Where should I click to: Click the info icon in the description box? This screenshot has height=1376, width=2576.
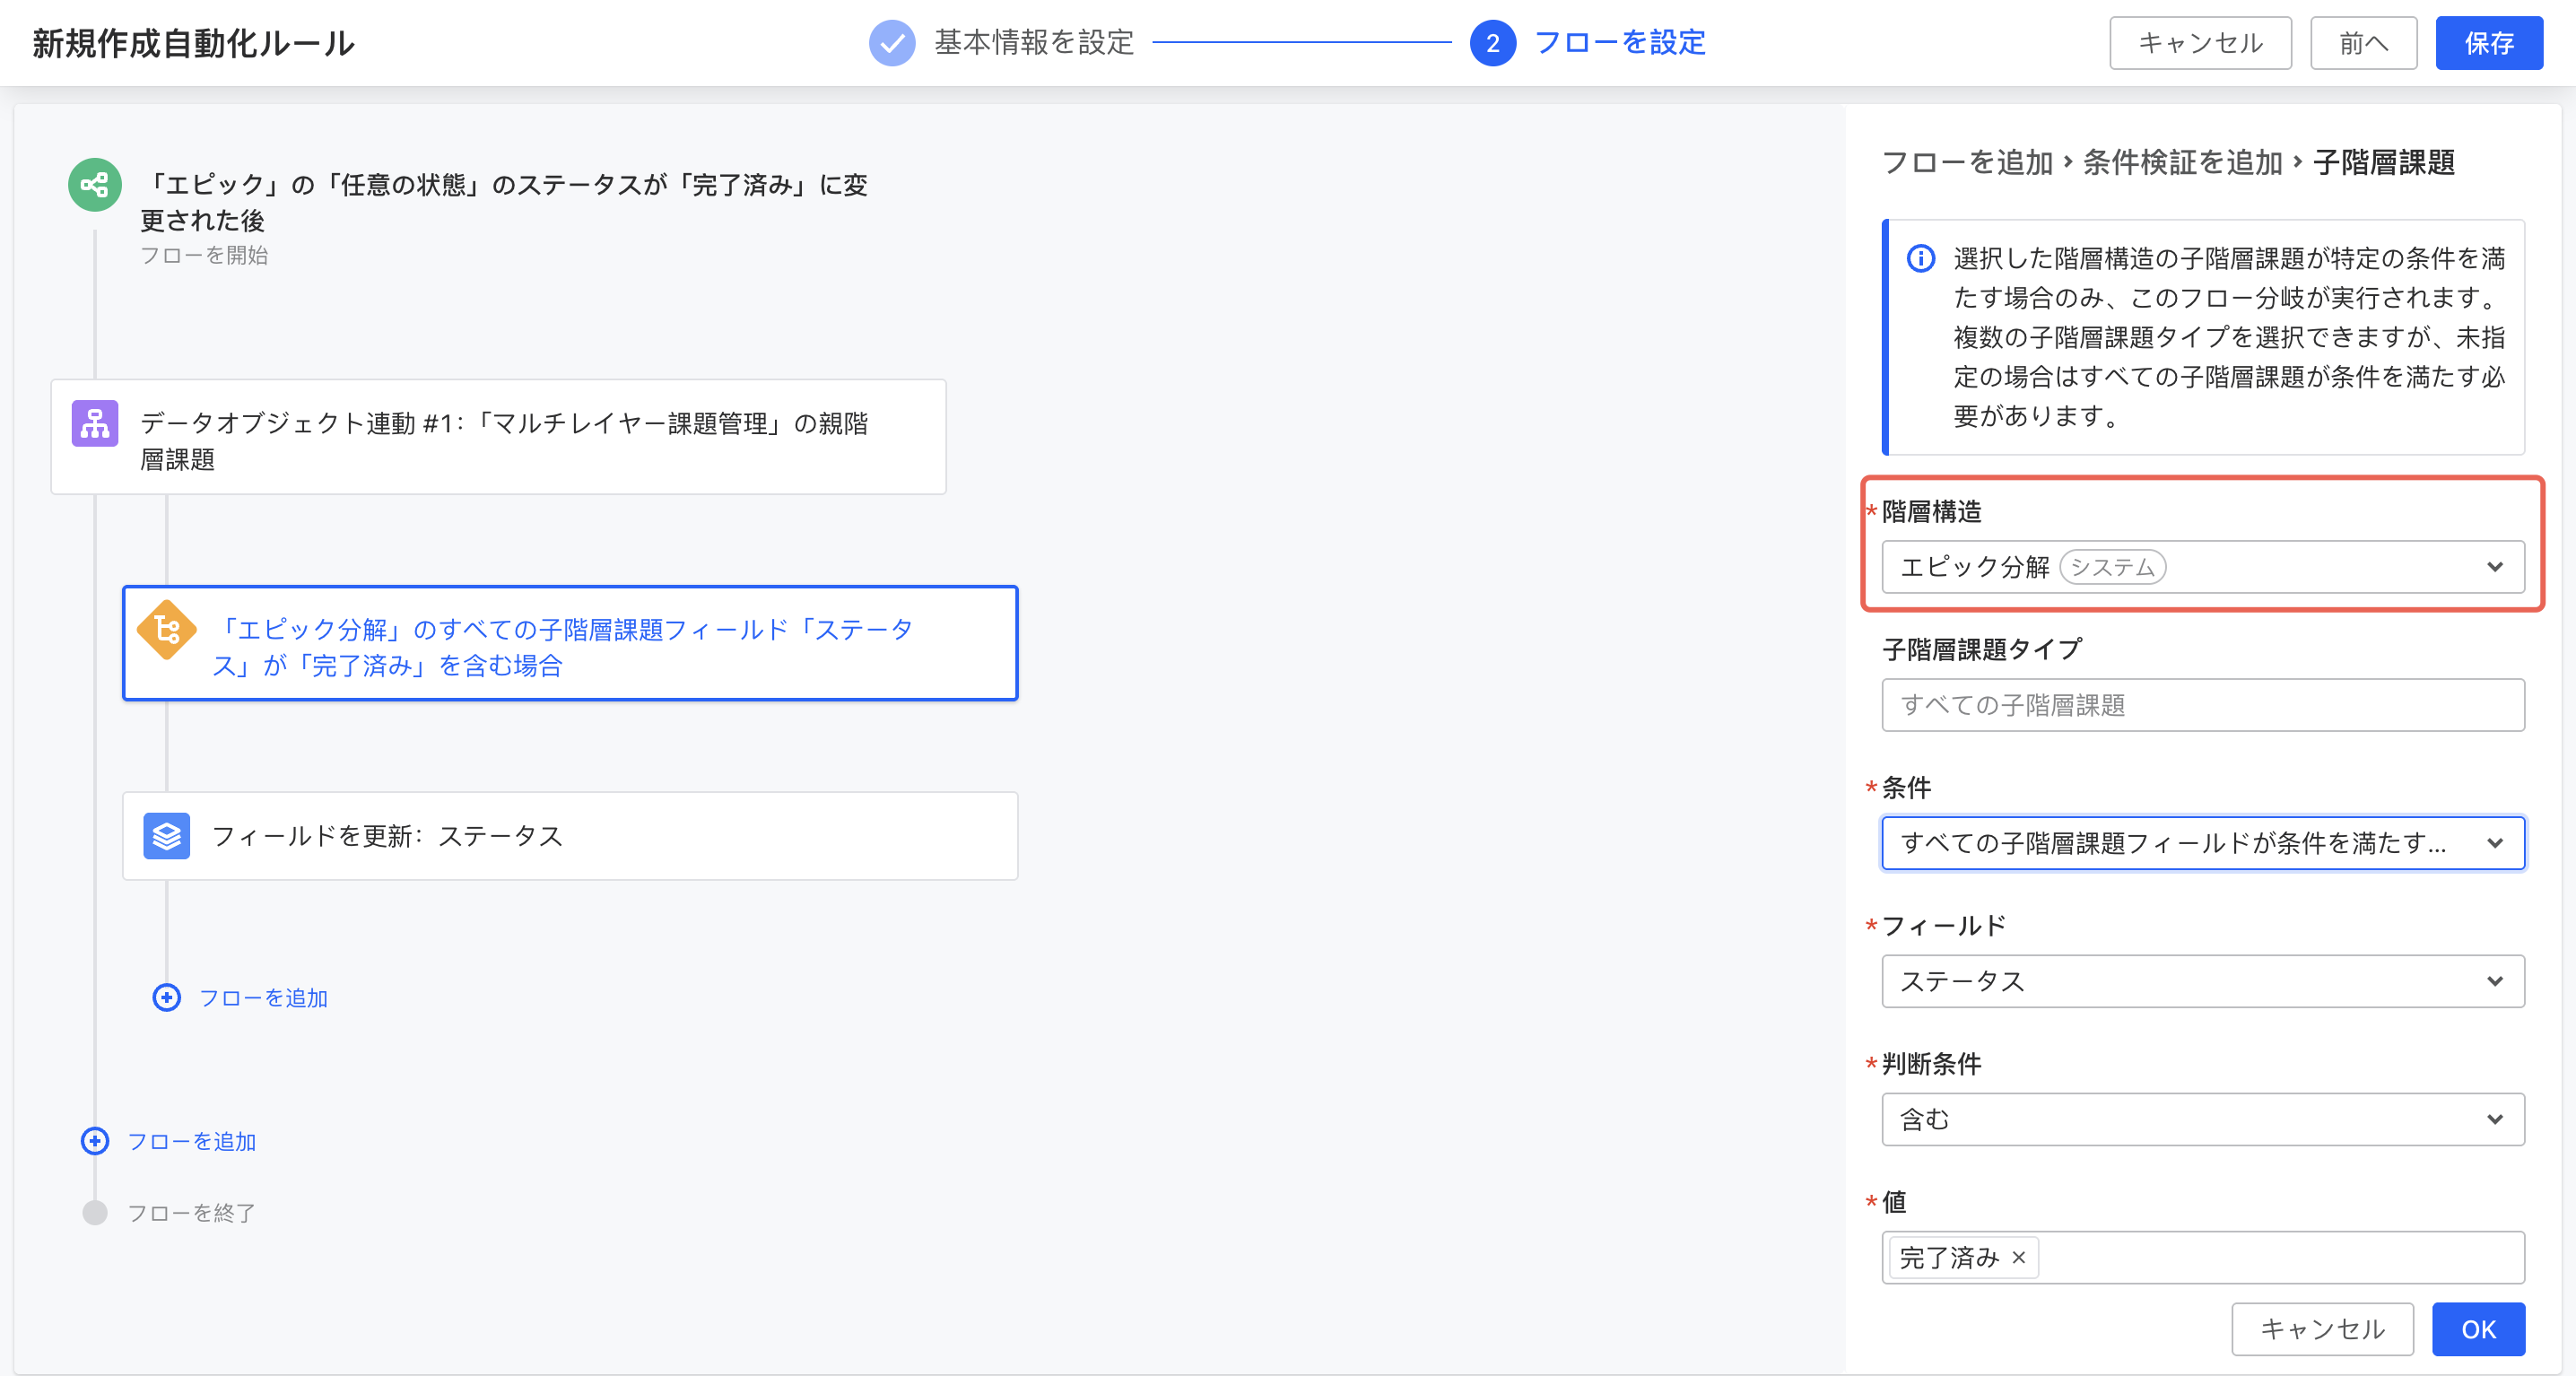1920,259
